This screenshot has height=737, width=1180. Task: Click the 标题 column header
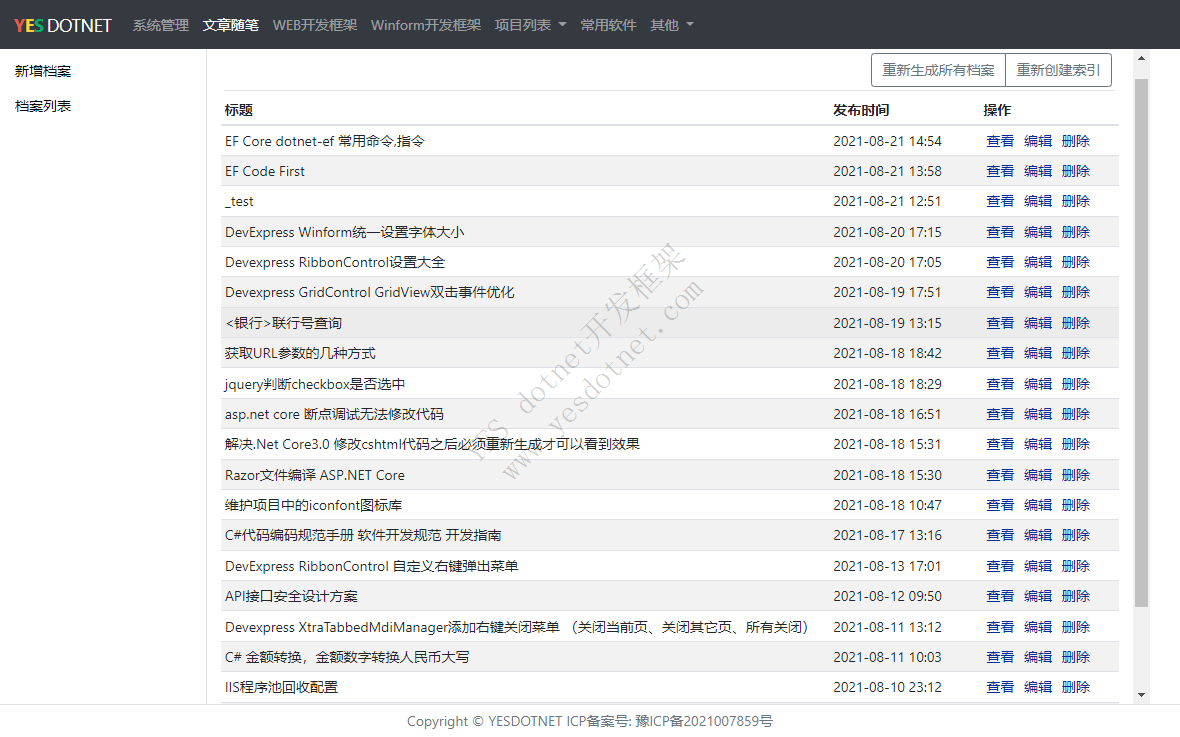point(239,110)
